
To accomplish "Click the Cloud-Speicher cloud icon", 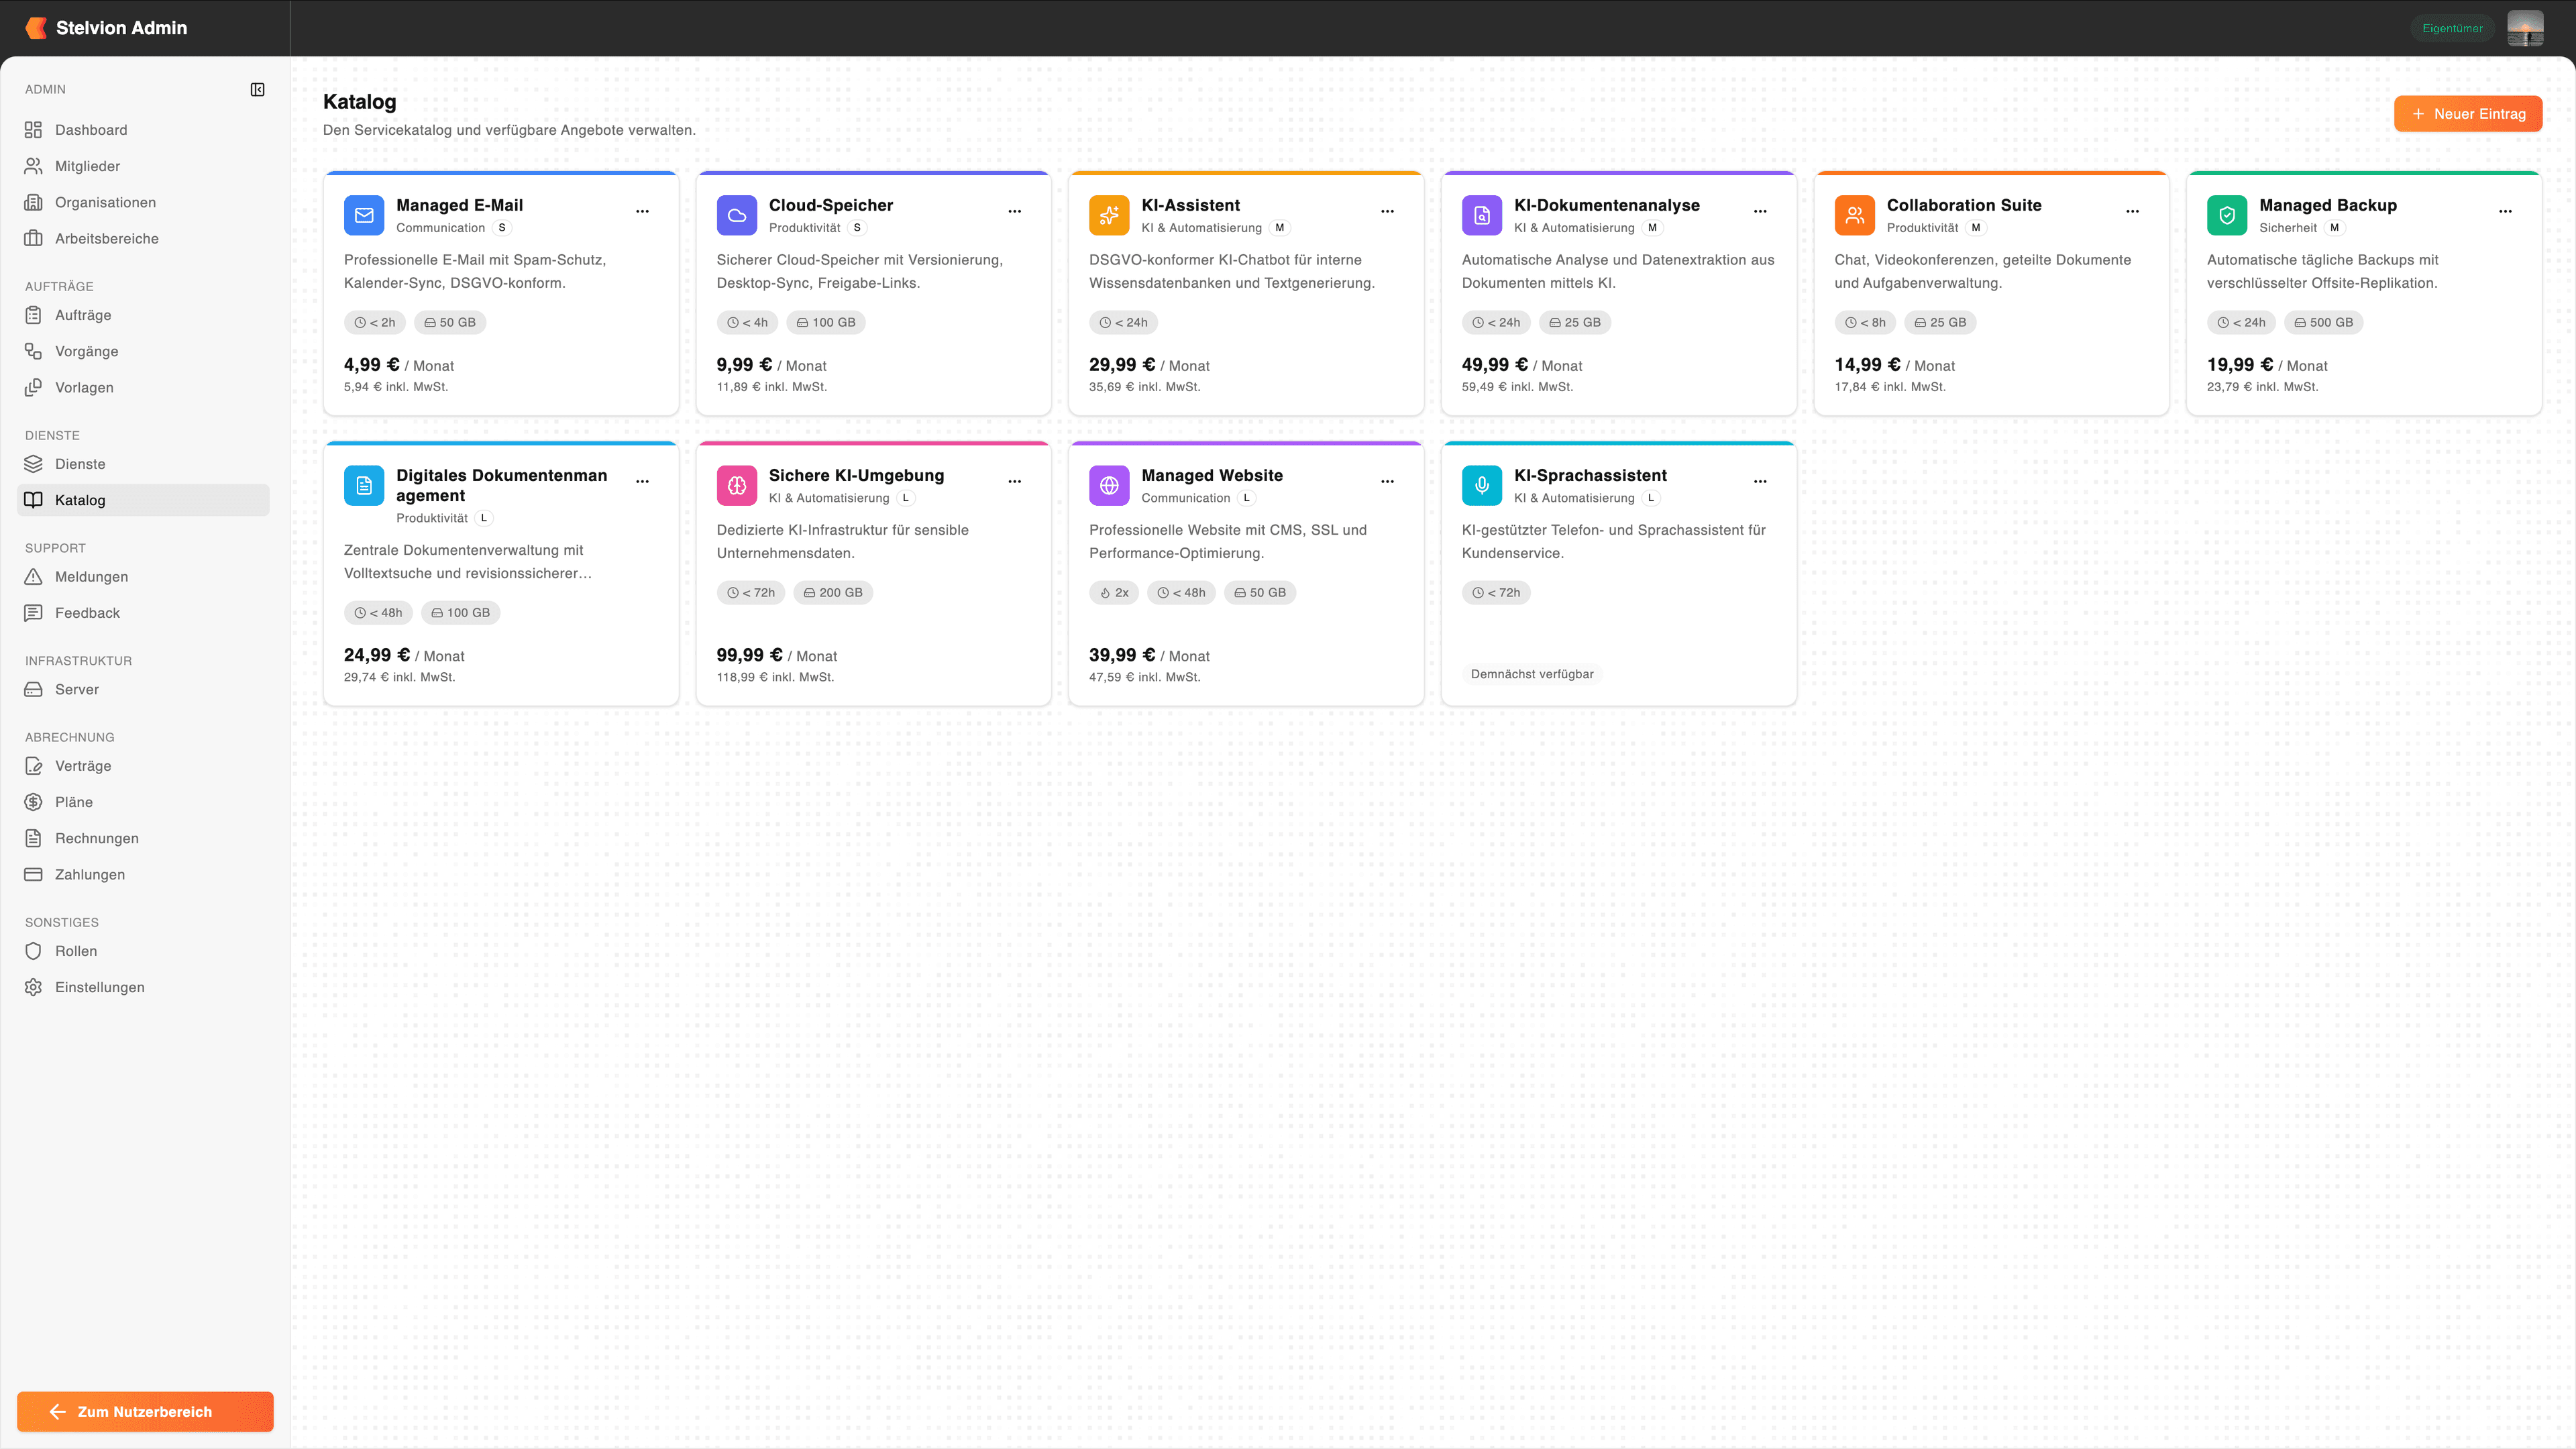I will coord(736,215).
